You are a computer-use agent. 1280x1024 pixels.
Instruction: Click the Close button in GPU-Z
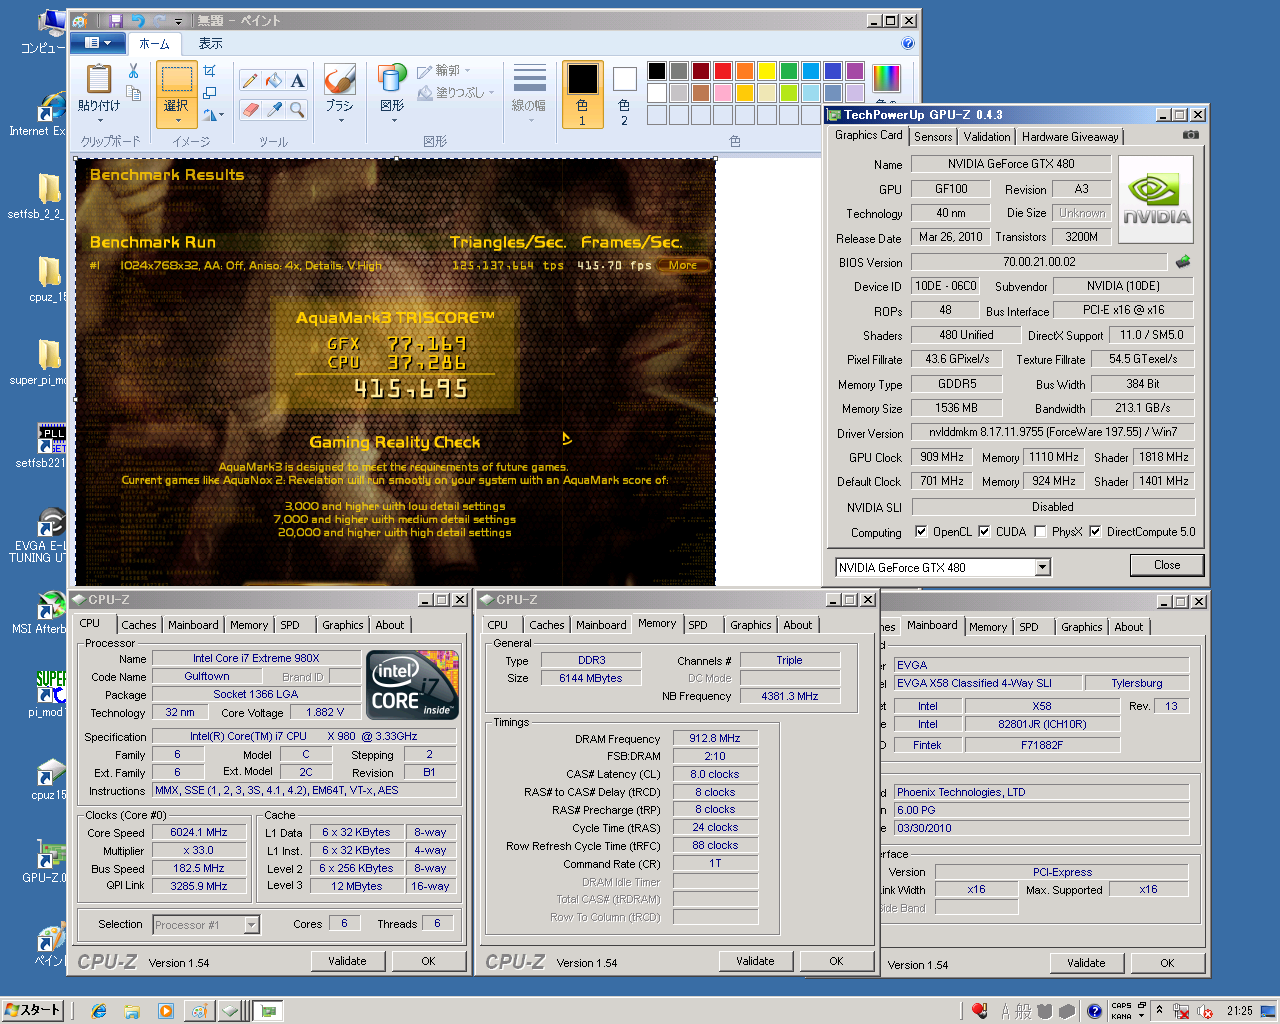(x=1167, y=565)
